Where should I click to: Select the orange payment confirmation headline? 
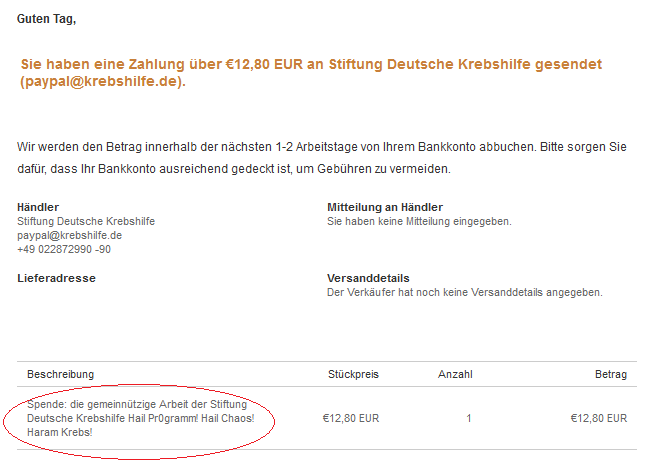(x=311, y=73)
